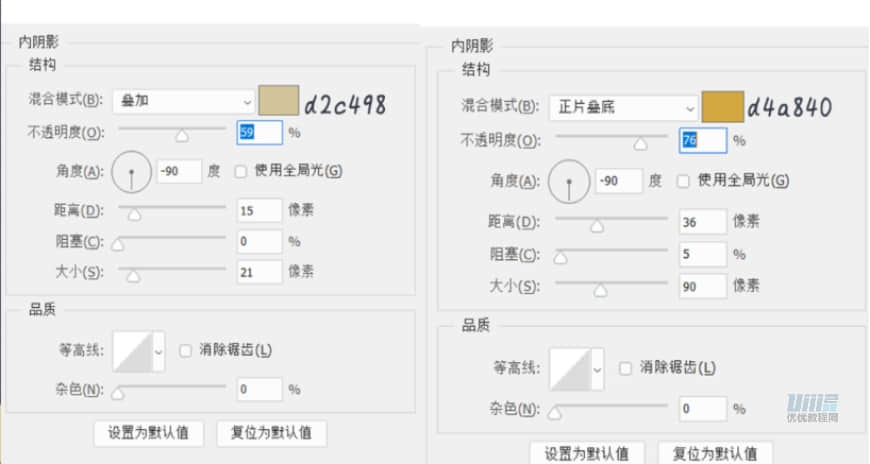Click the noise slider in right panel
870x464 pixels.
[x=609, y=410]
